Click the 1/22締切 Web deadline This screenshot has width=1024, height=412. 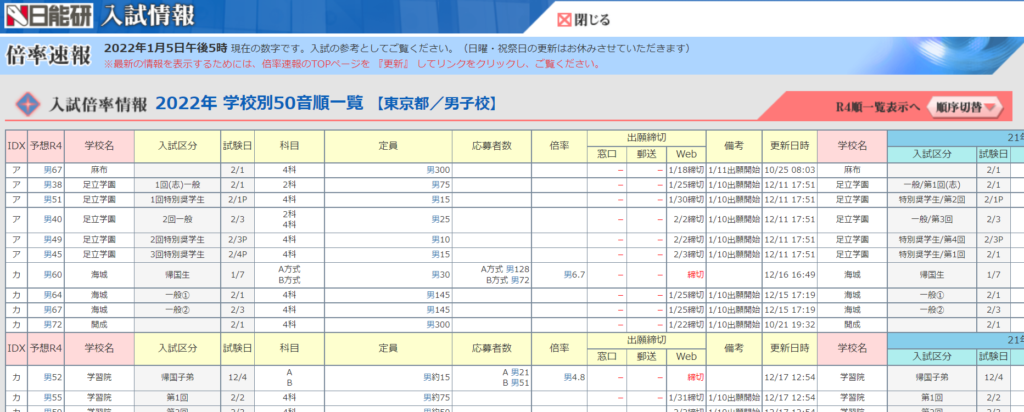coord(686,324)
